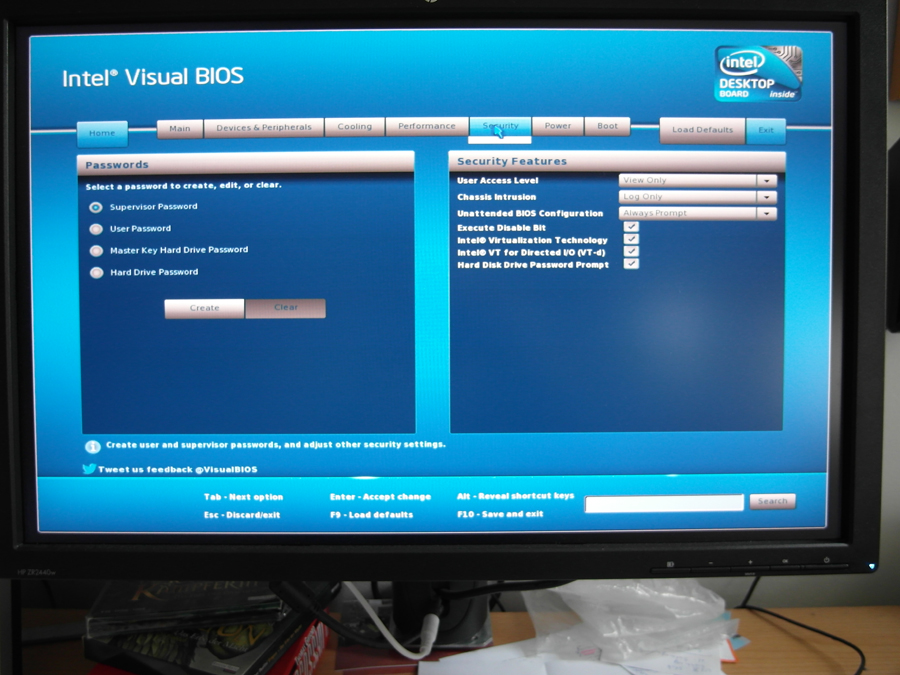
Task: Click 'Tweet us feedback @VisualBIOS' text
Action: tap(177, 470)
